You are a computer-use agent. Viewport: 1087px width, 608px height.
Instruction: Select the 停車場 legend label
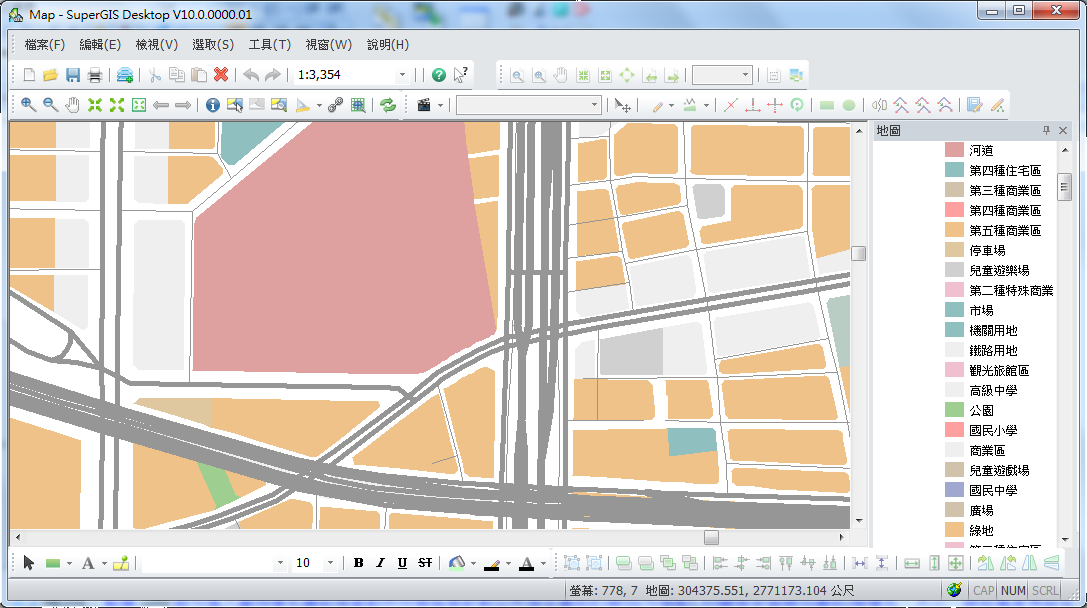[987, 250]
